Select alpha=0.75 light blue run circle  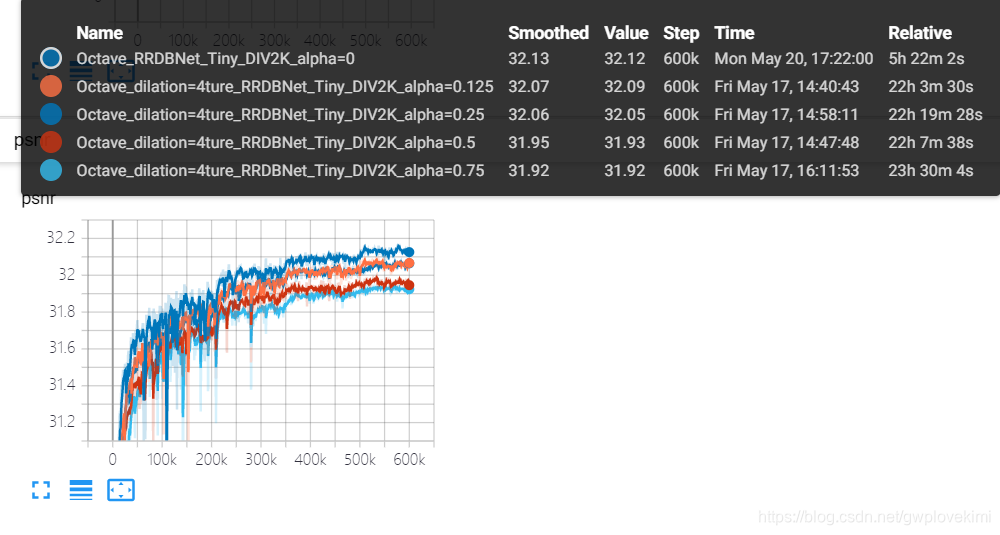tap(51, 170)
